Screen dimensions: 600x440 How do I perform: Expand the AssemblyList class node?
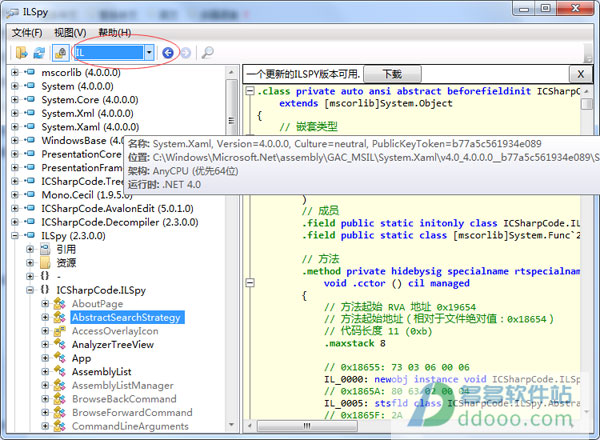tap(45, 372)
